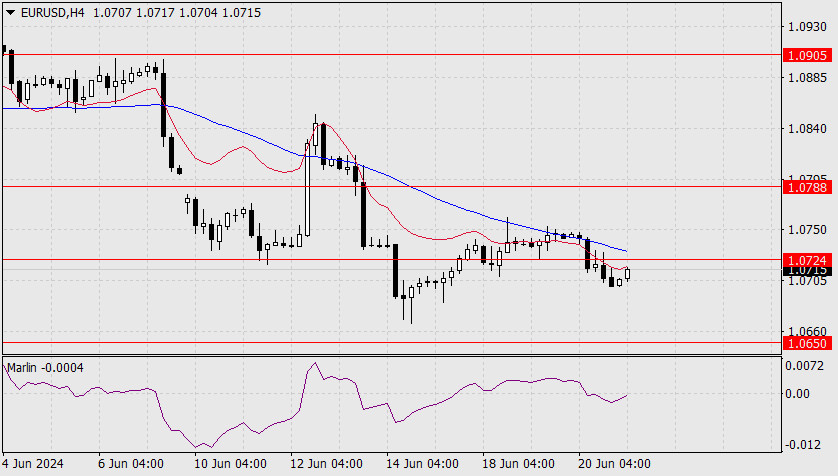The width and height of the screenshot is (838, 476).
Task: Select the Marlin -0.0004 indicator label
Action: (45, 368)
